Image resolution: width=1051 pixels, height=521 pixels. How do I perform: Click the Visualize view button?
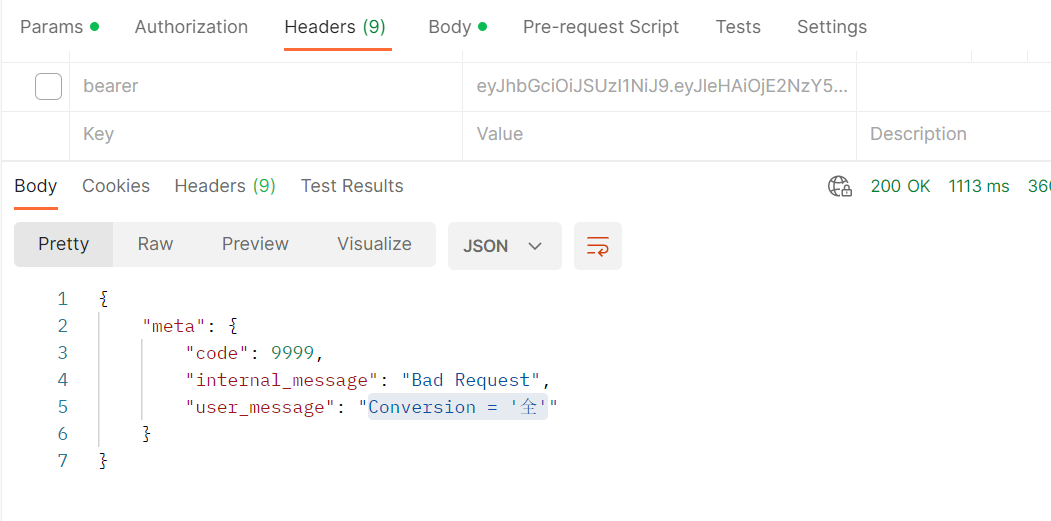click(x=374, y=244)
